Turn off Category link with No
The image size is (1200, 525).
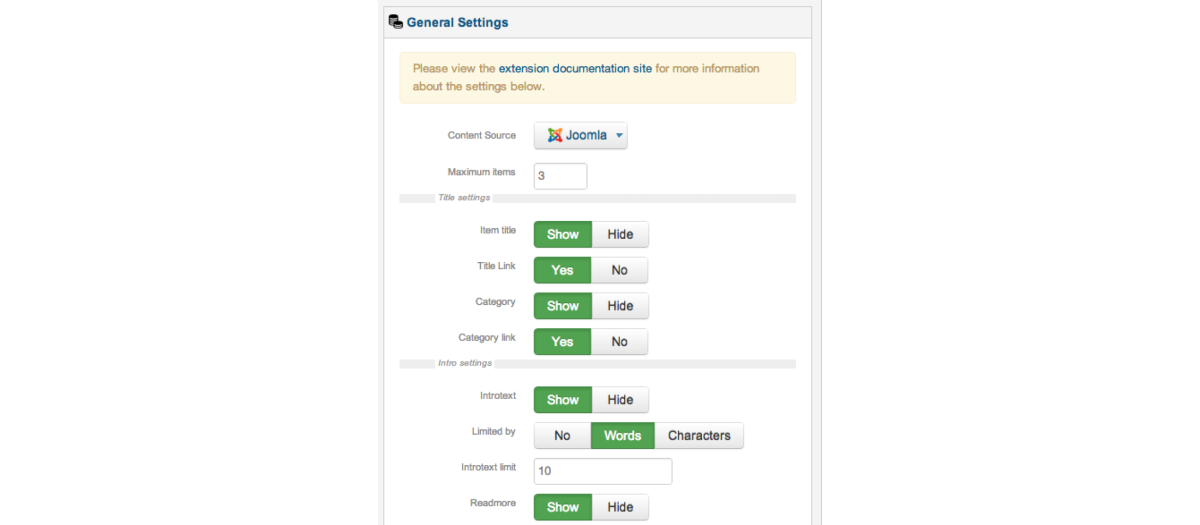tap(619, 342)
